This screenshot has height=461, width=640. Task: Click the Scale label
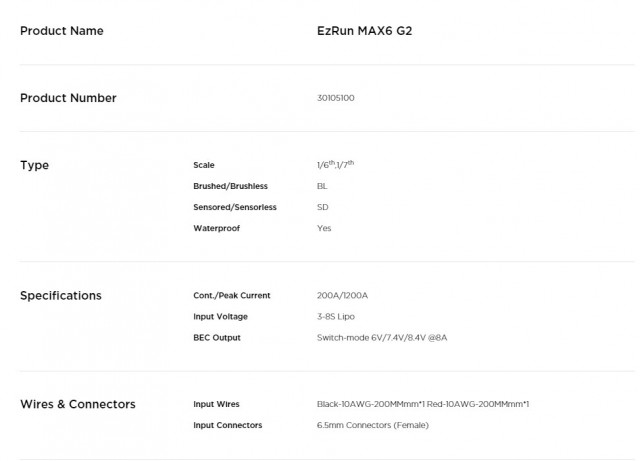click(203, 165)
